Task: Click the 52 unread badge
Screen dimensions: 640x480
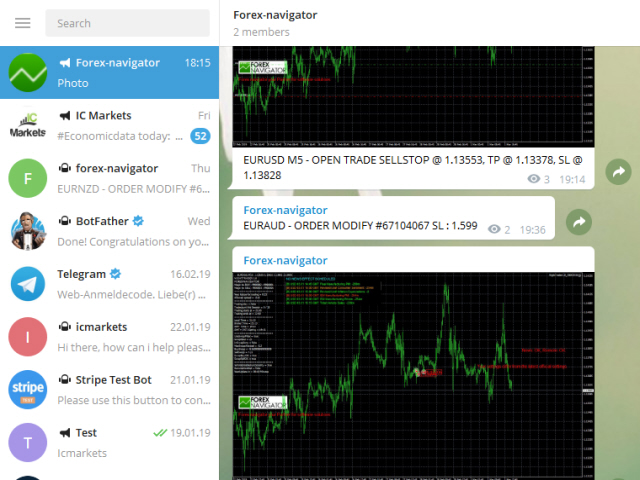Action: [200, 136]
